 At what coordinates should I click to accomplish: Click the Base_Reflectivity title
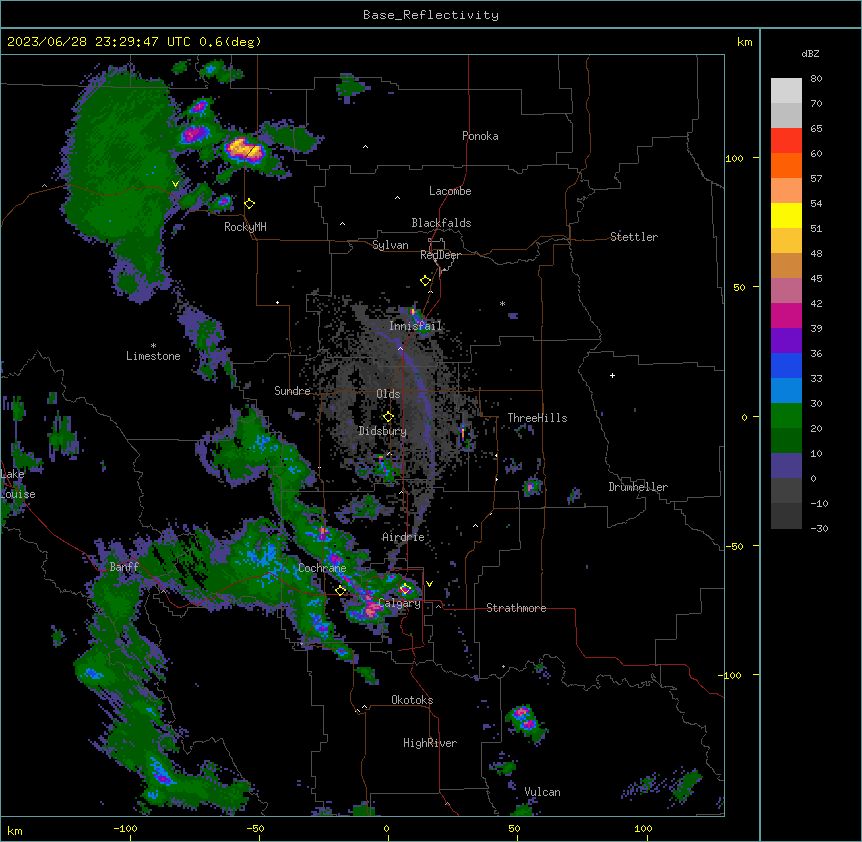431,15
